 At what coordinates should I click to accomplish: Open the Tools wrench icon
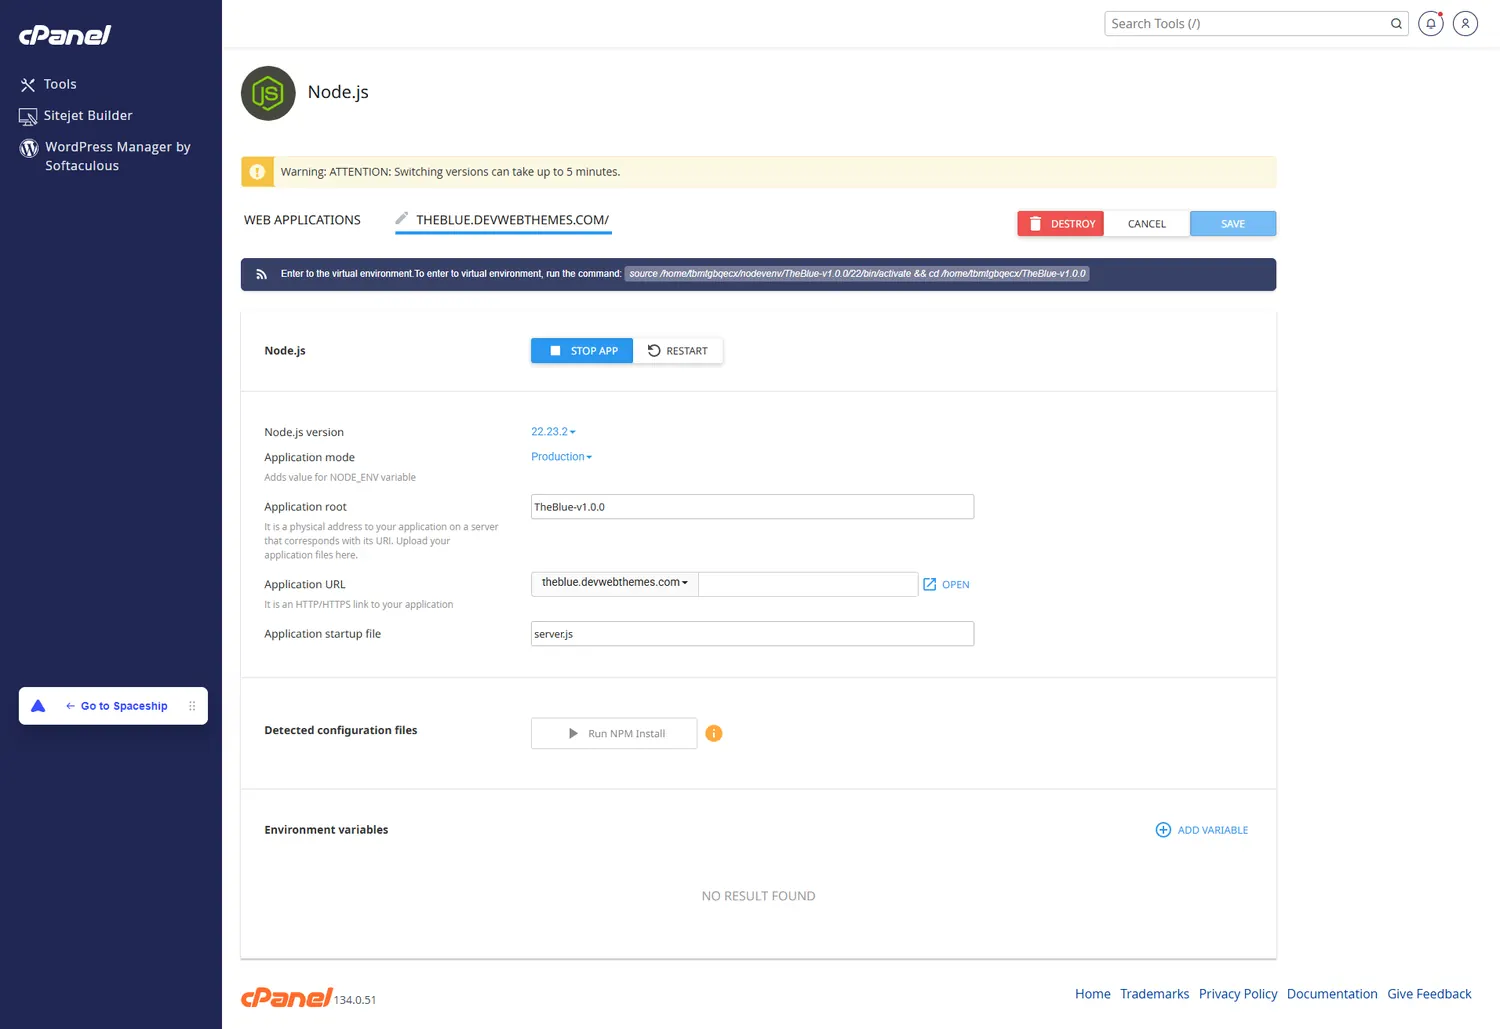click(28, 85)
